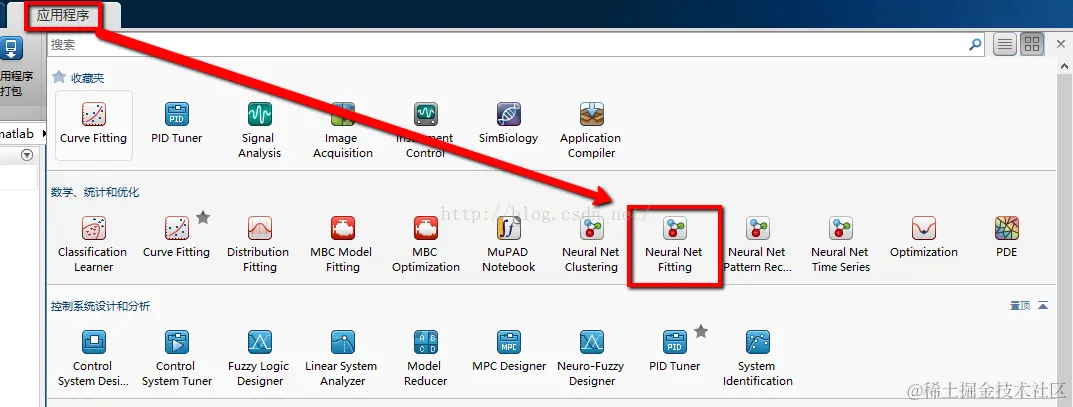Screen dimensions: 1073x407
Task: Launch the Optimization app
Action: [923, 237]
